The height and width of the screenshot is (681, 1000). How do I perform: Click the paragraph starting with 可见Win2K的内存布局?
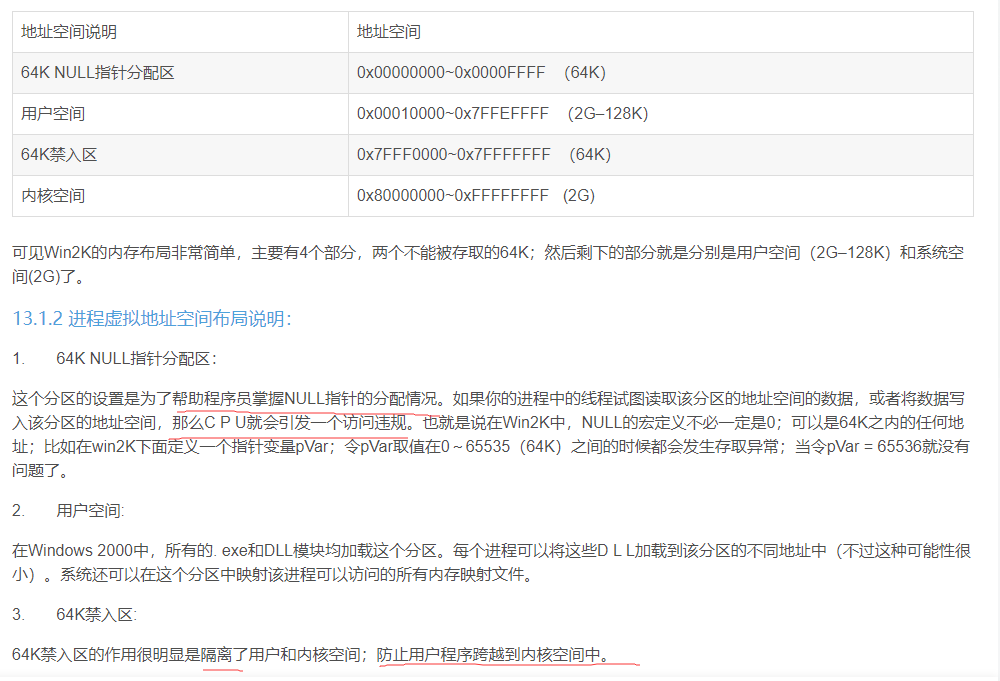(488, 264)
